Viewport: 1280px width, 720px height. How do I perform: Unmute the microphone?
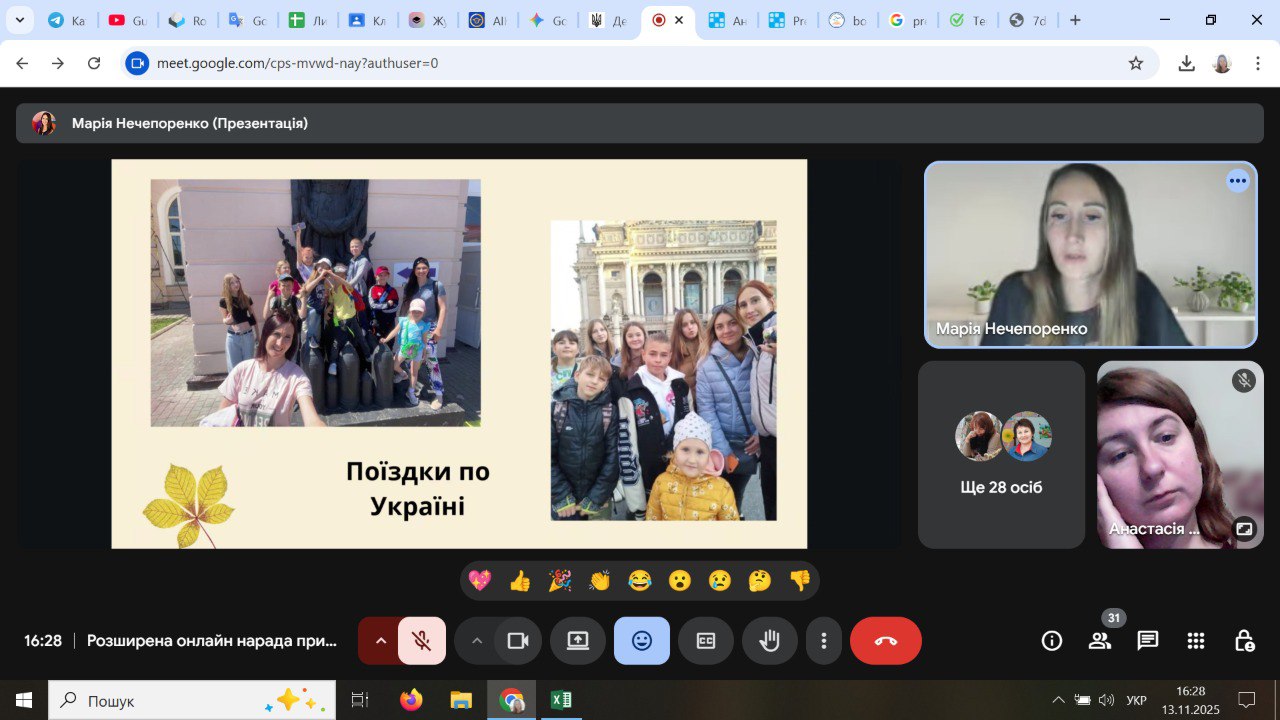pyautogui.click(x=422, y=641)
